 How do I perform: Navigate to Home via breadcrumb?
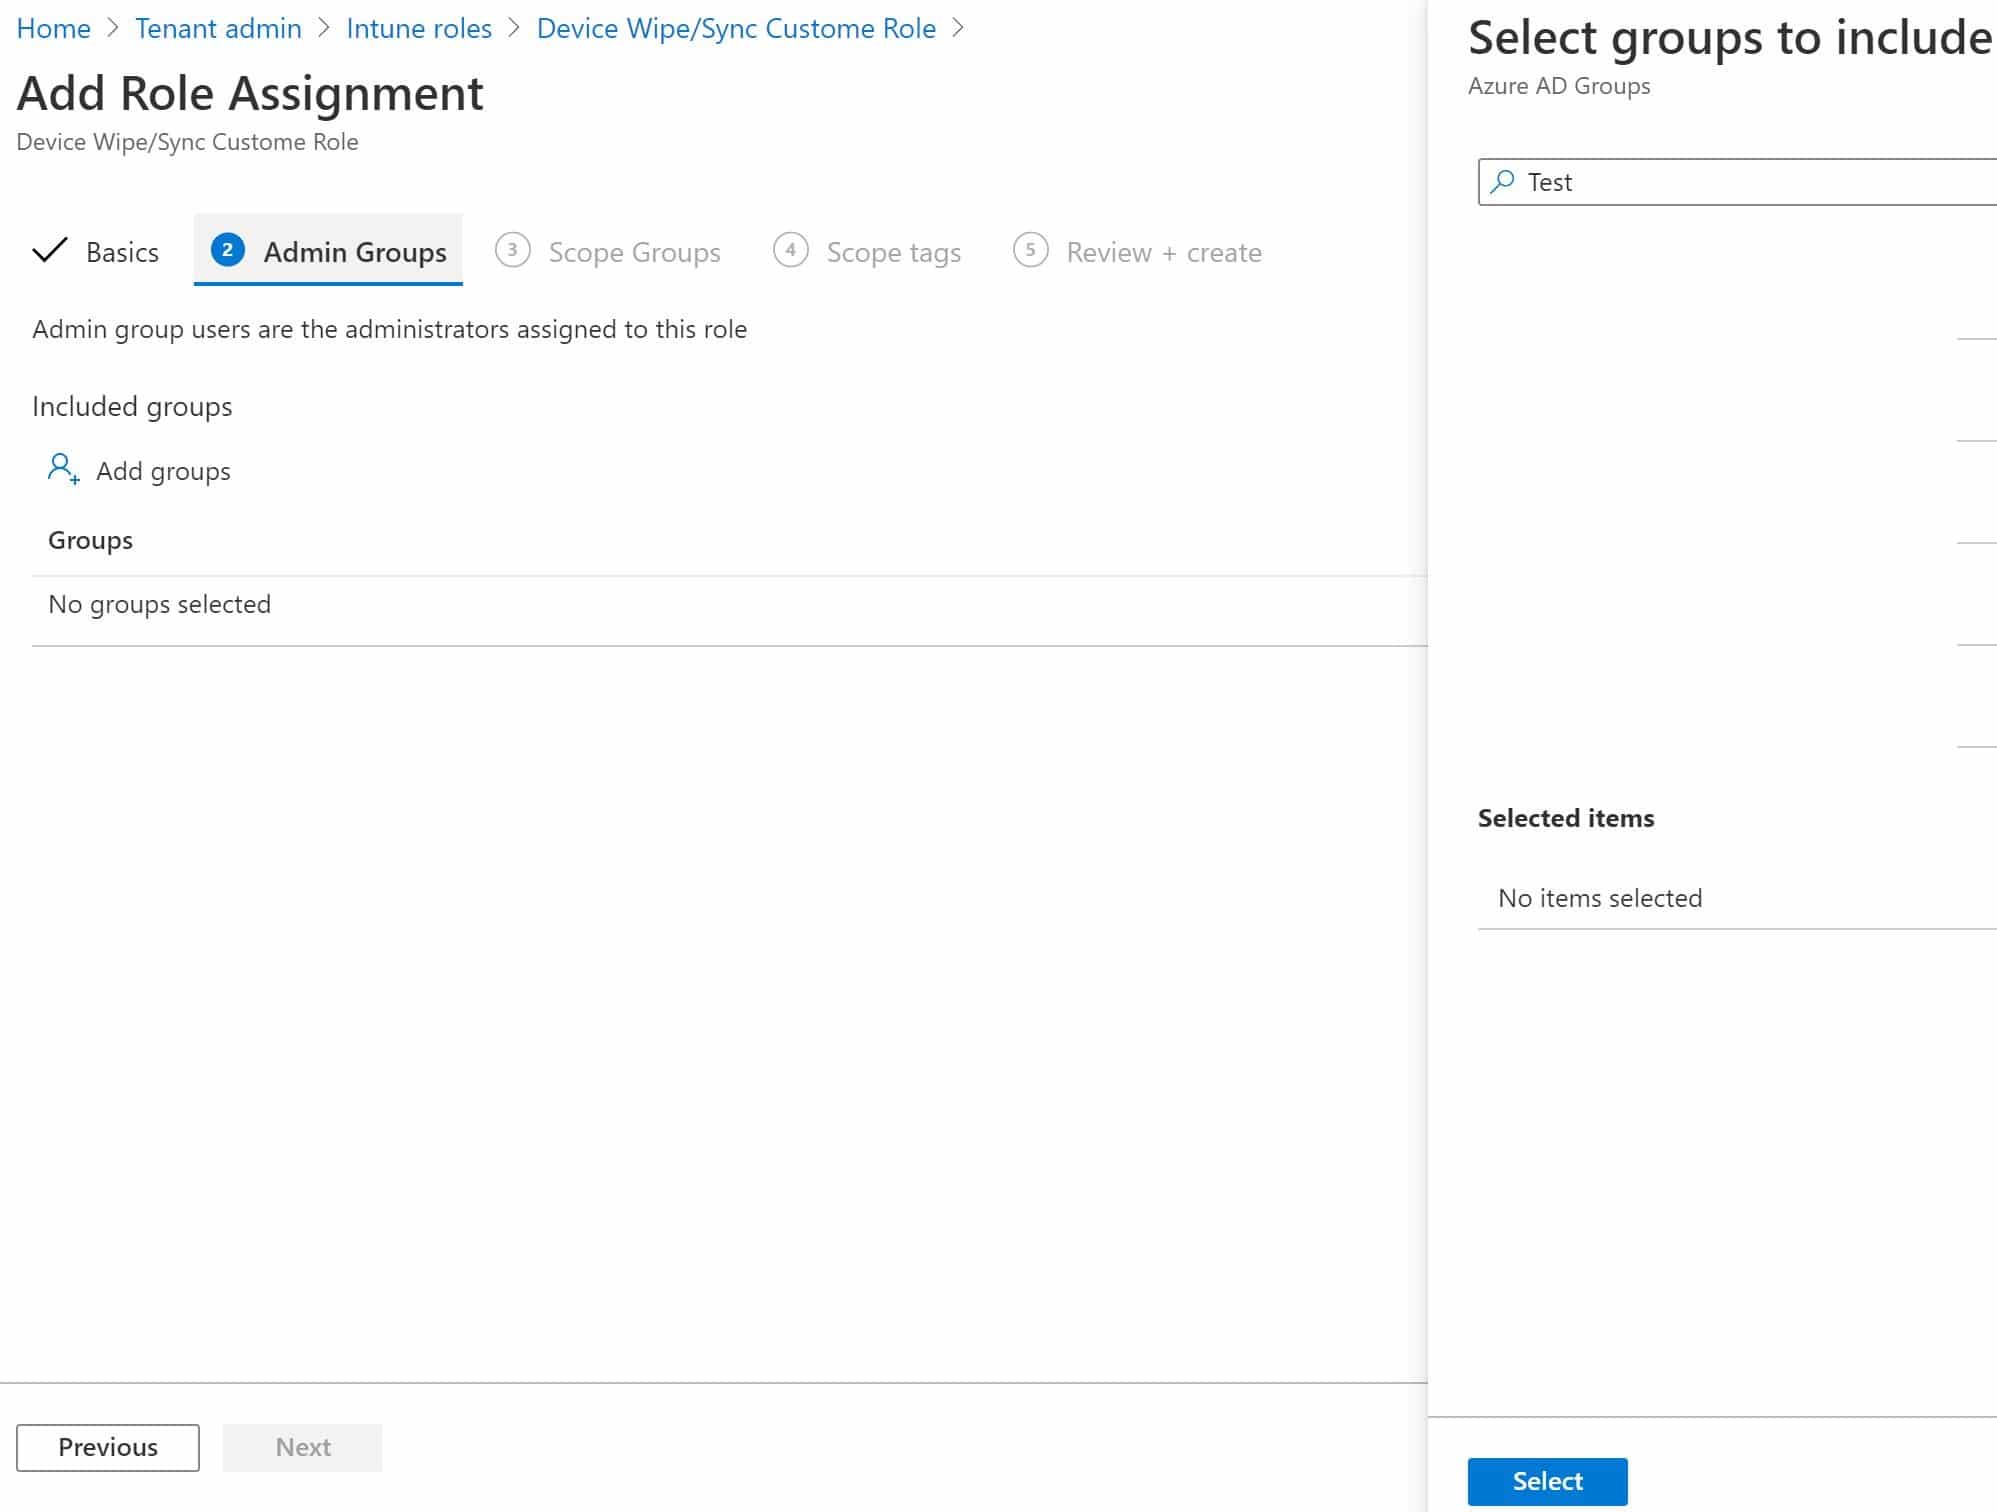click(53, 28)
